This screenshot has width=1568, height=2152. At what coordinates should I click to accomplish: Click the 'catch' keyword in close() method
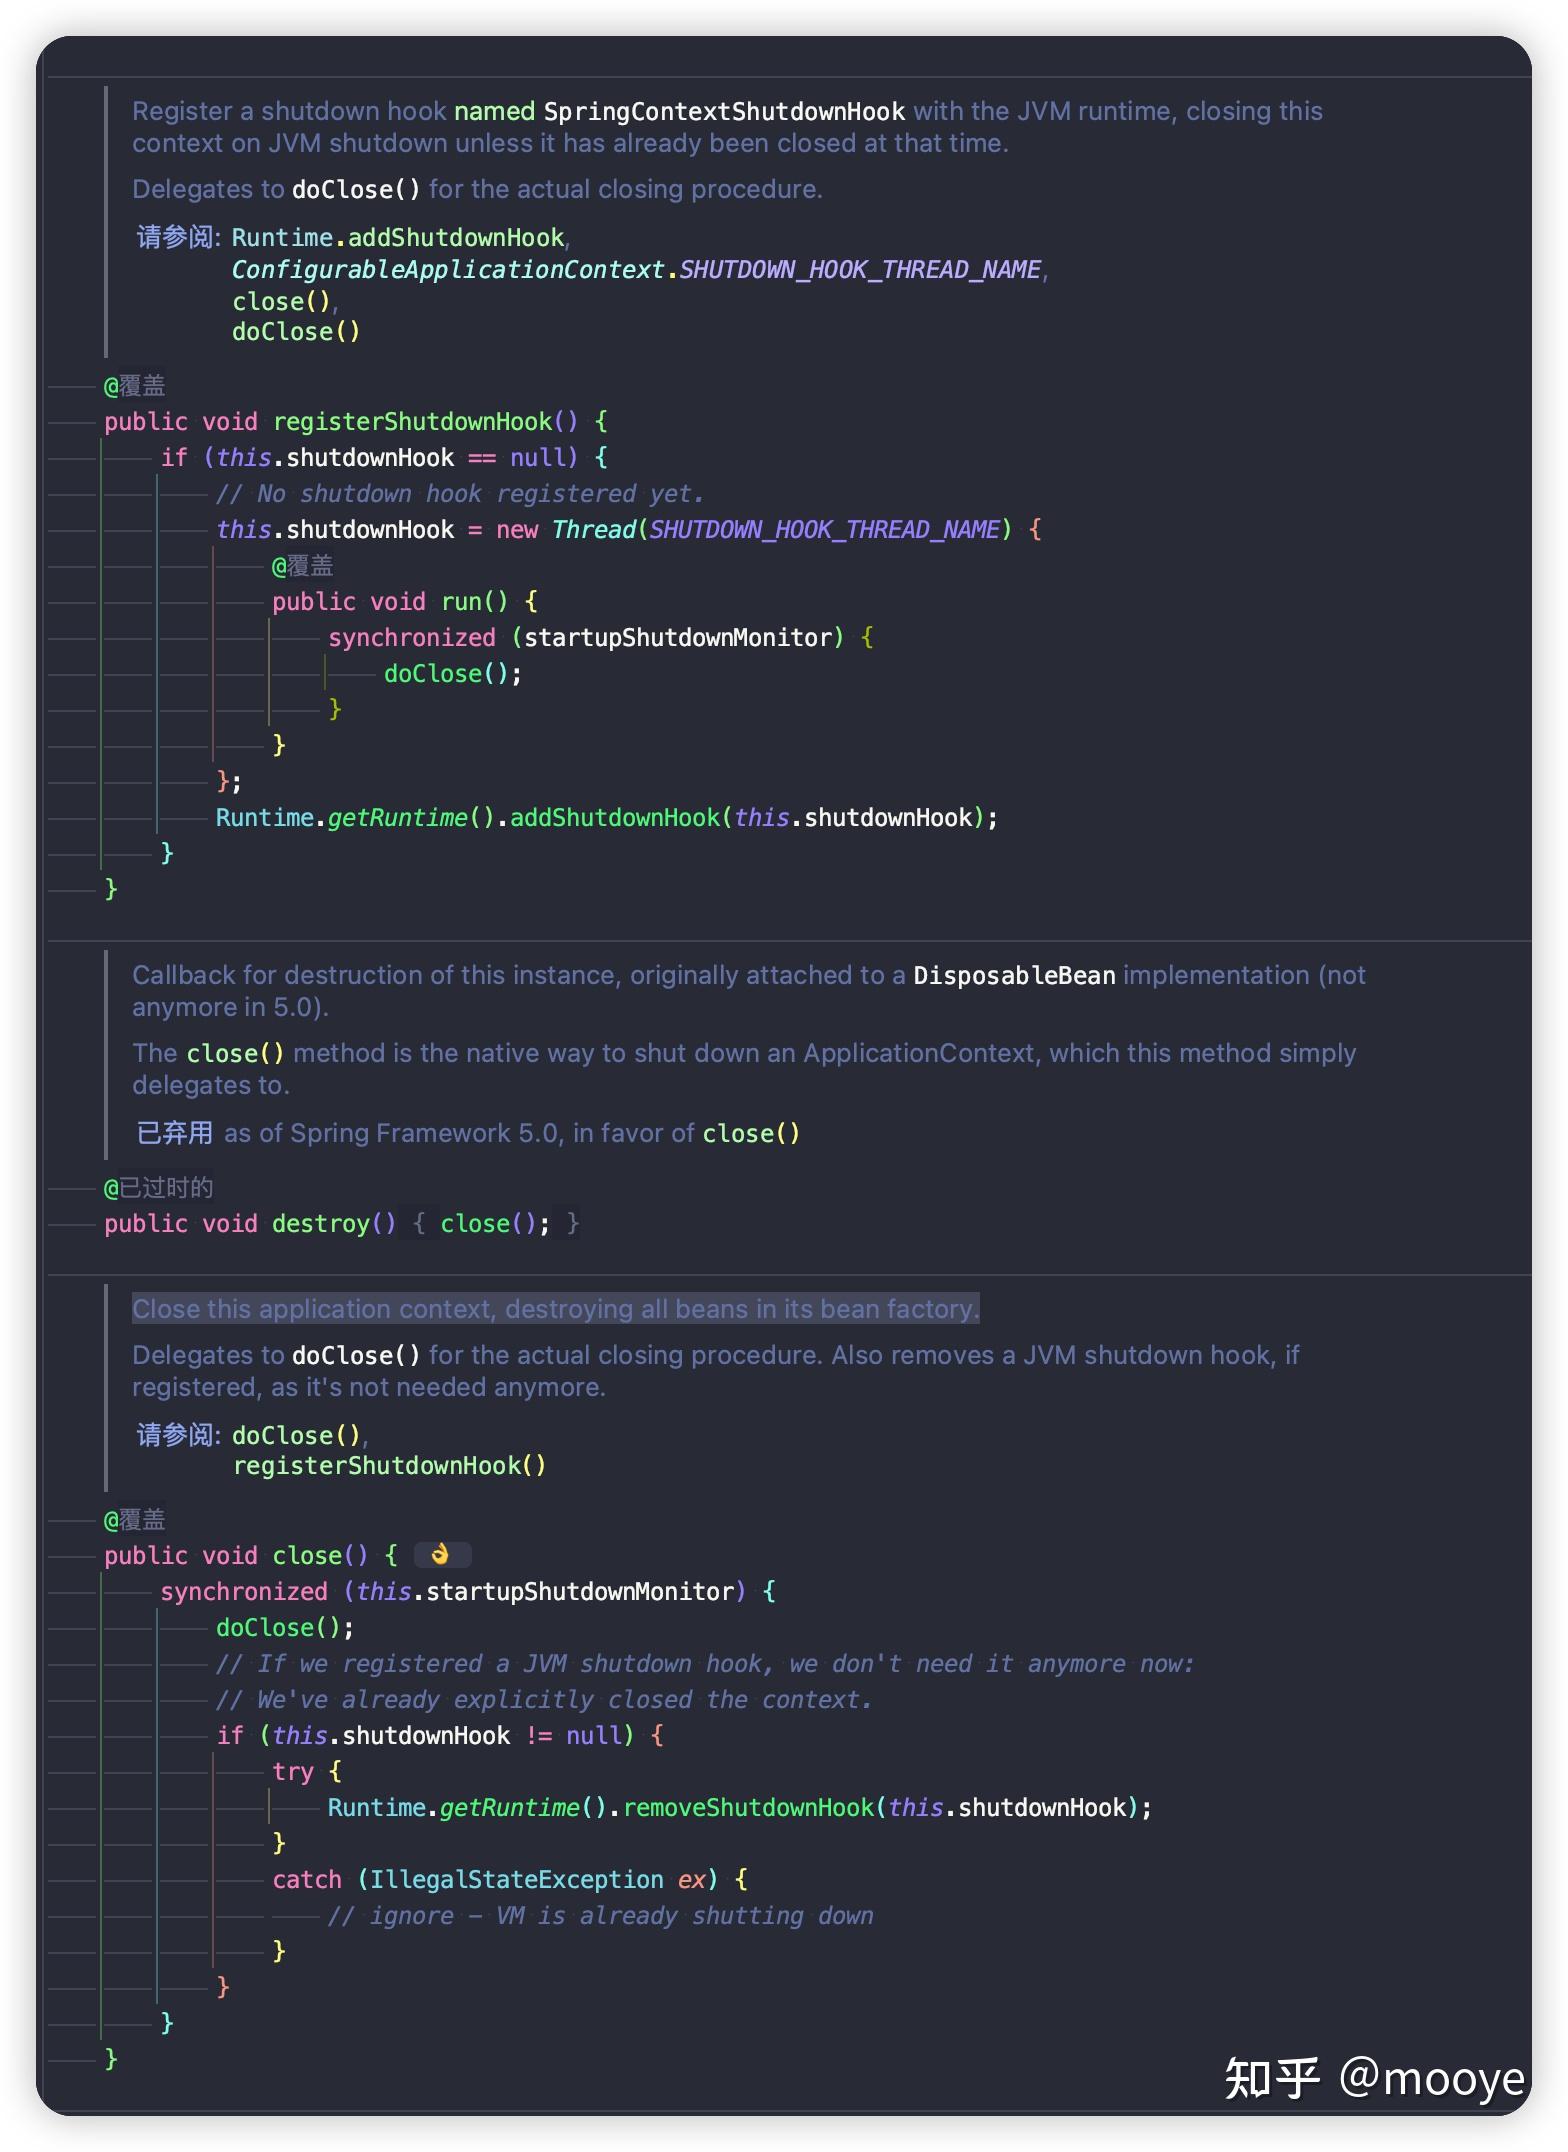307,1879
